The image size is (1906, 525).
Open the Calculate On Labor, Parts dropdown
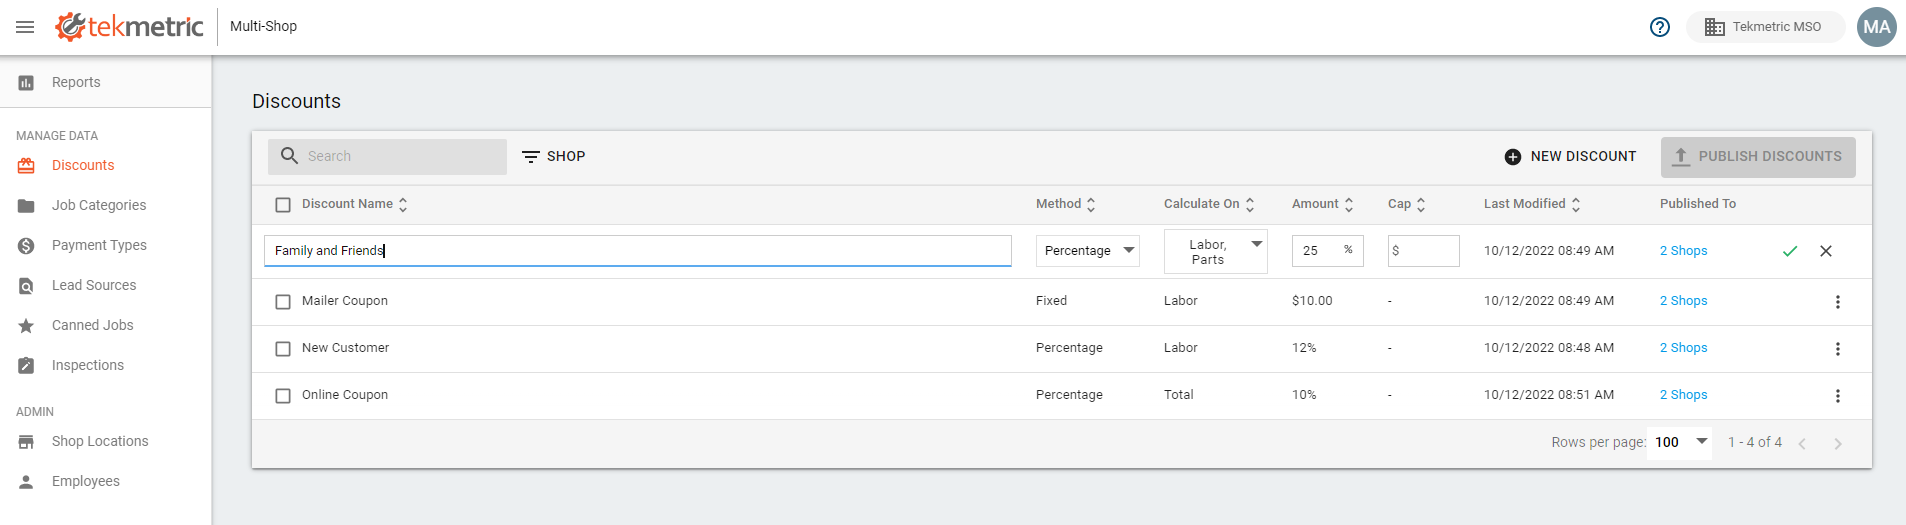click(x=1216, y=251)
